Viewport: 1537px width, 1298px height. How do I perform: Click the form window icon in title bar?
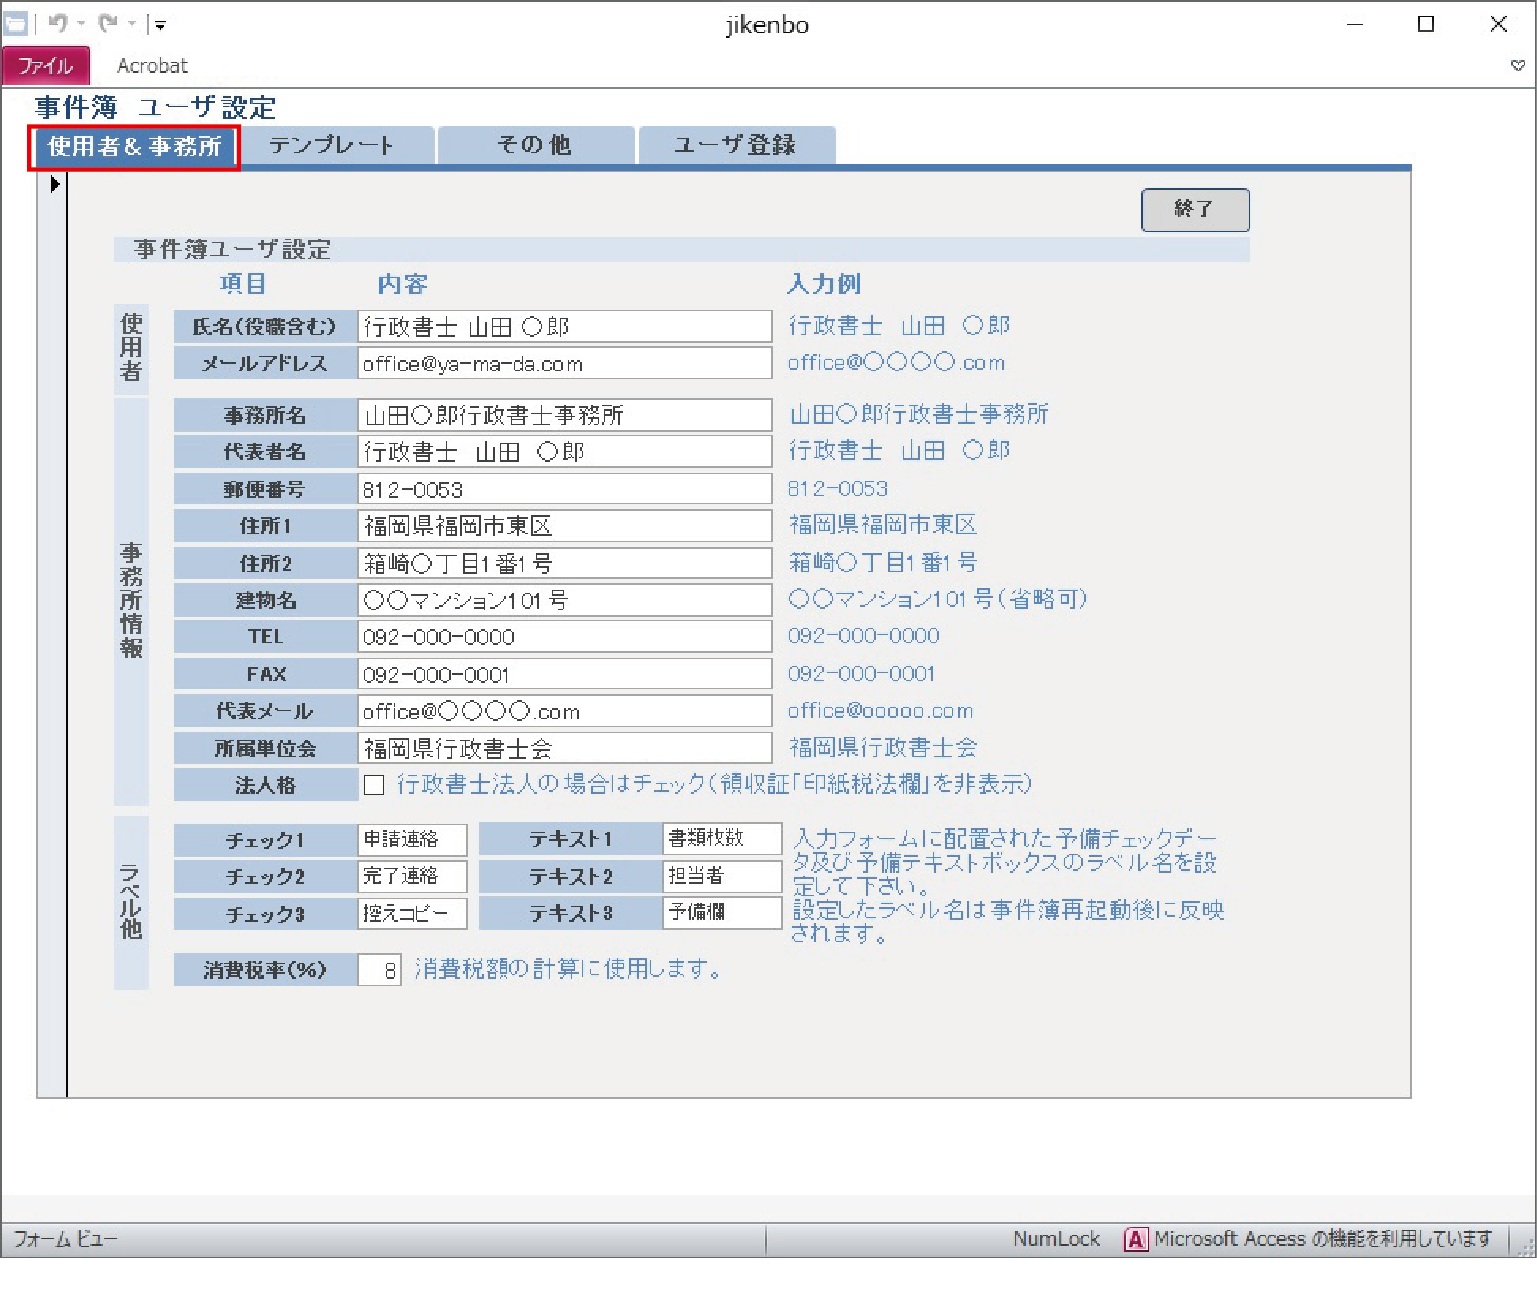point(16,24)
